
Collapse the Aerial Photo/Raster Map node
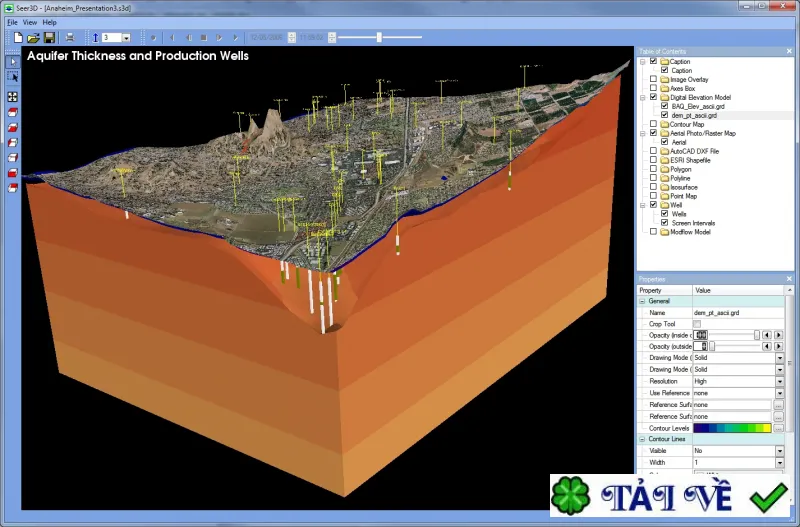click(x=643, y=133)
